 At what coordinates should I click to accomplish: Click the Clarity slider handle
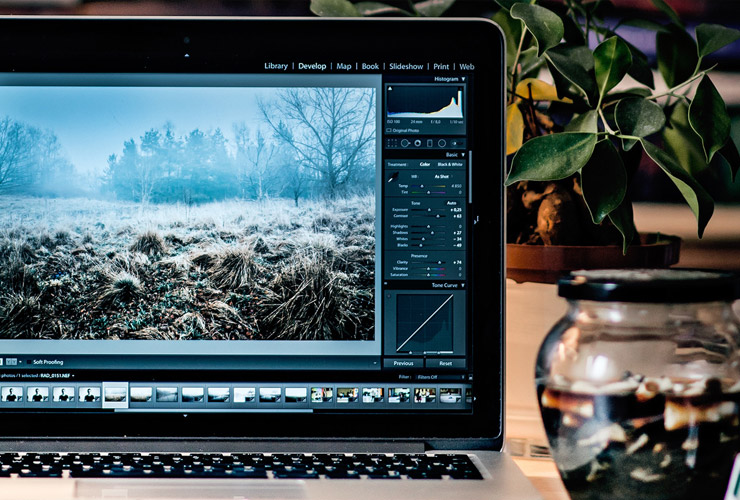click(x=439, y=262)
